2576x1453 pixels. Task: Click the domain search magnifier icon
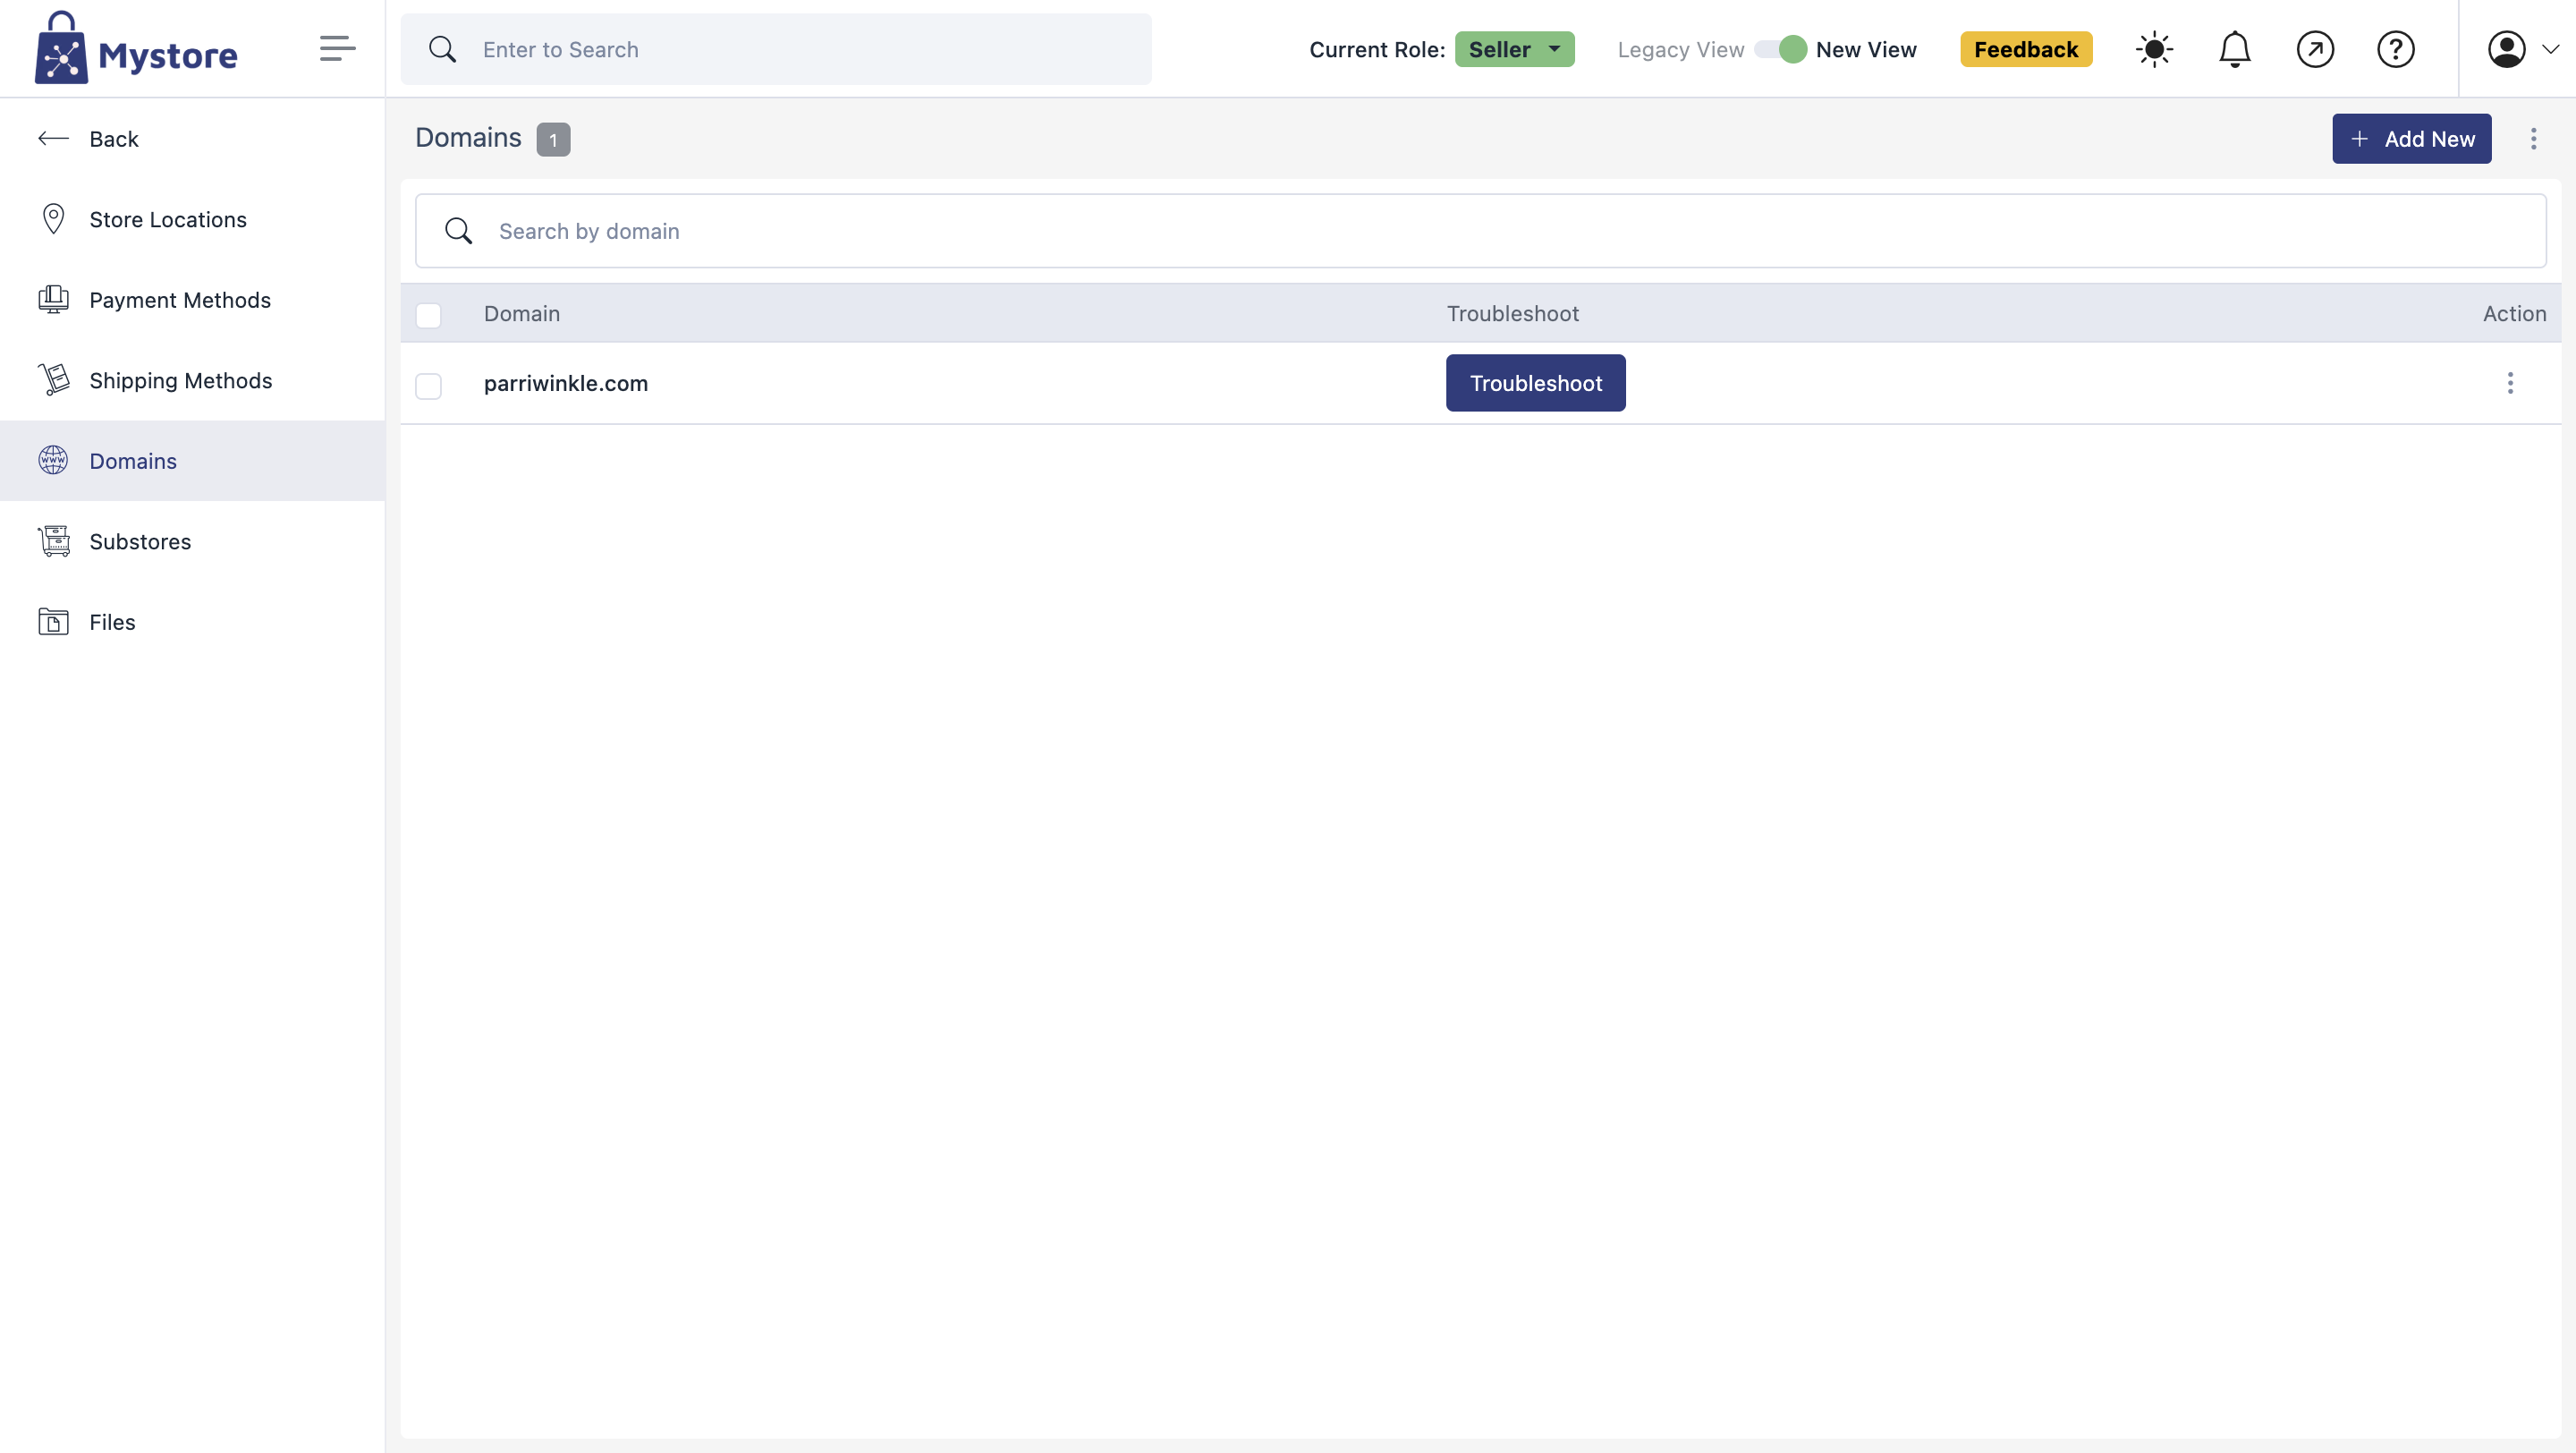[458, 231]
